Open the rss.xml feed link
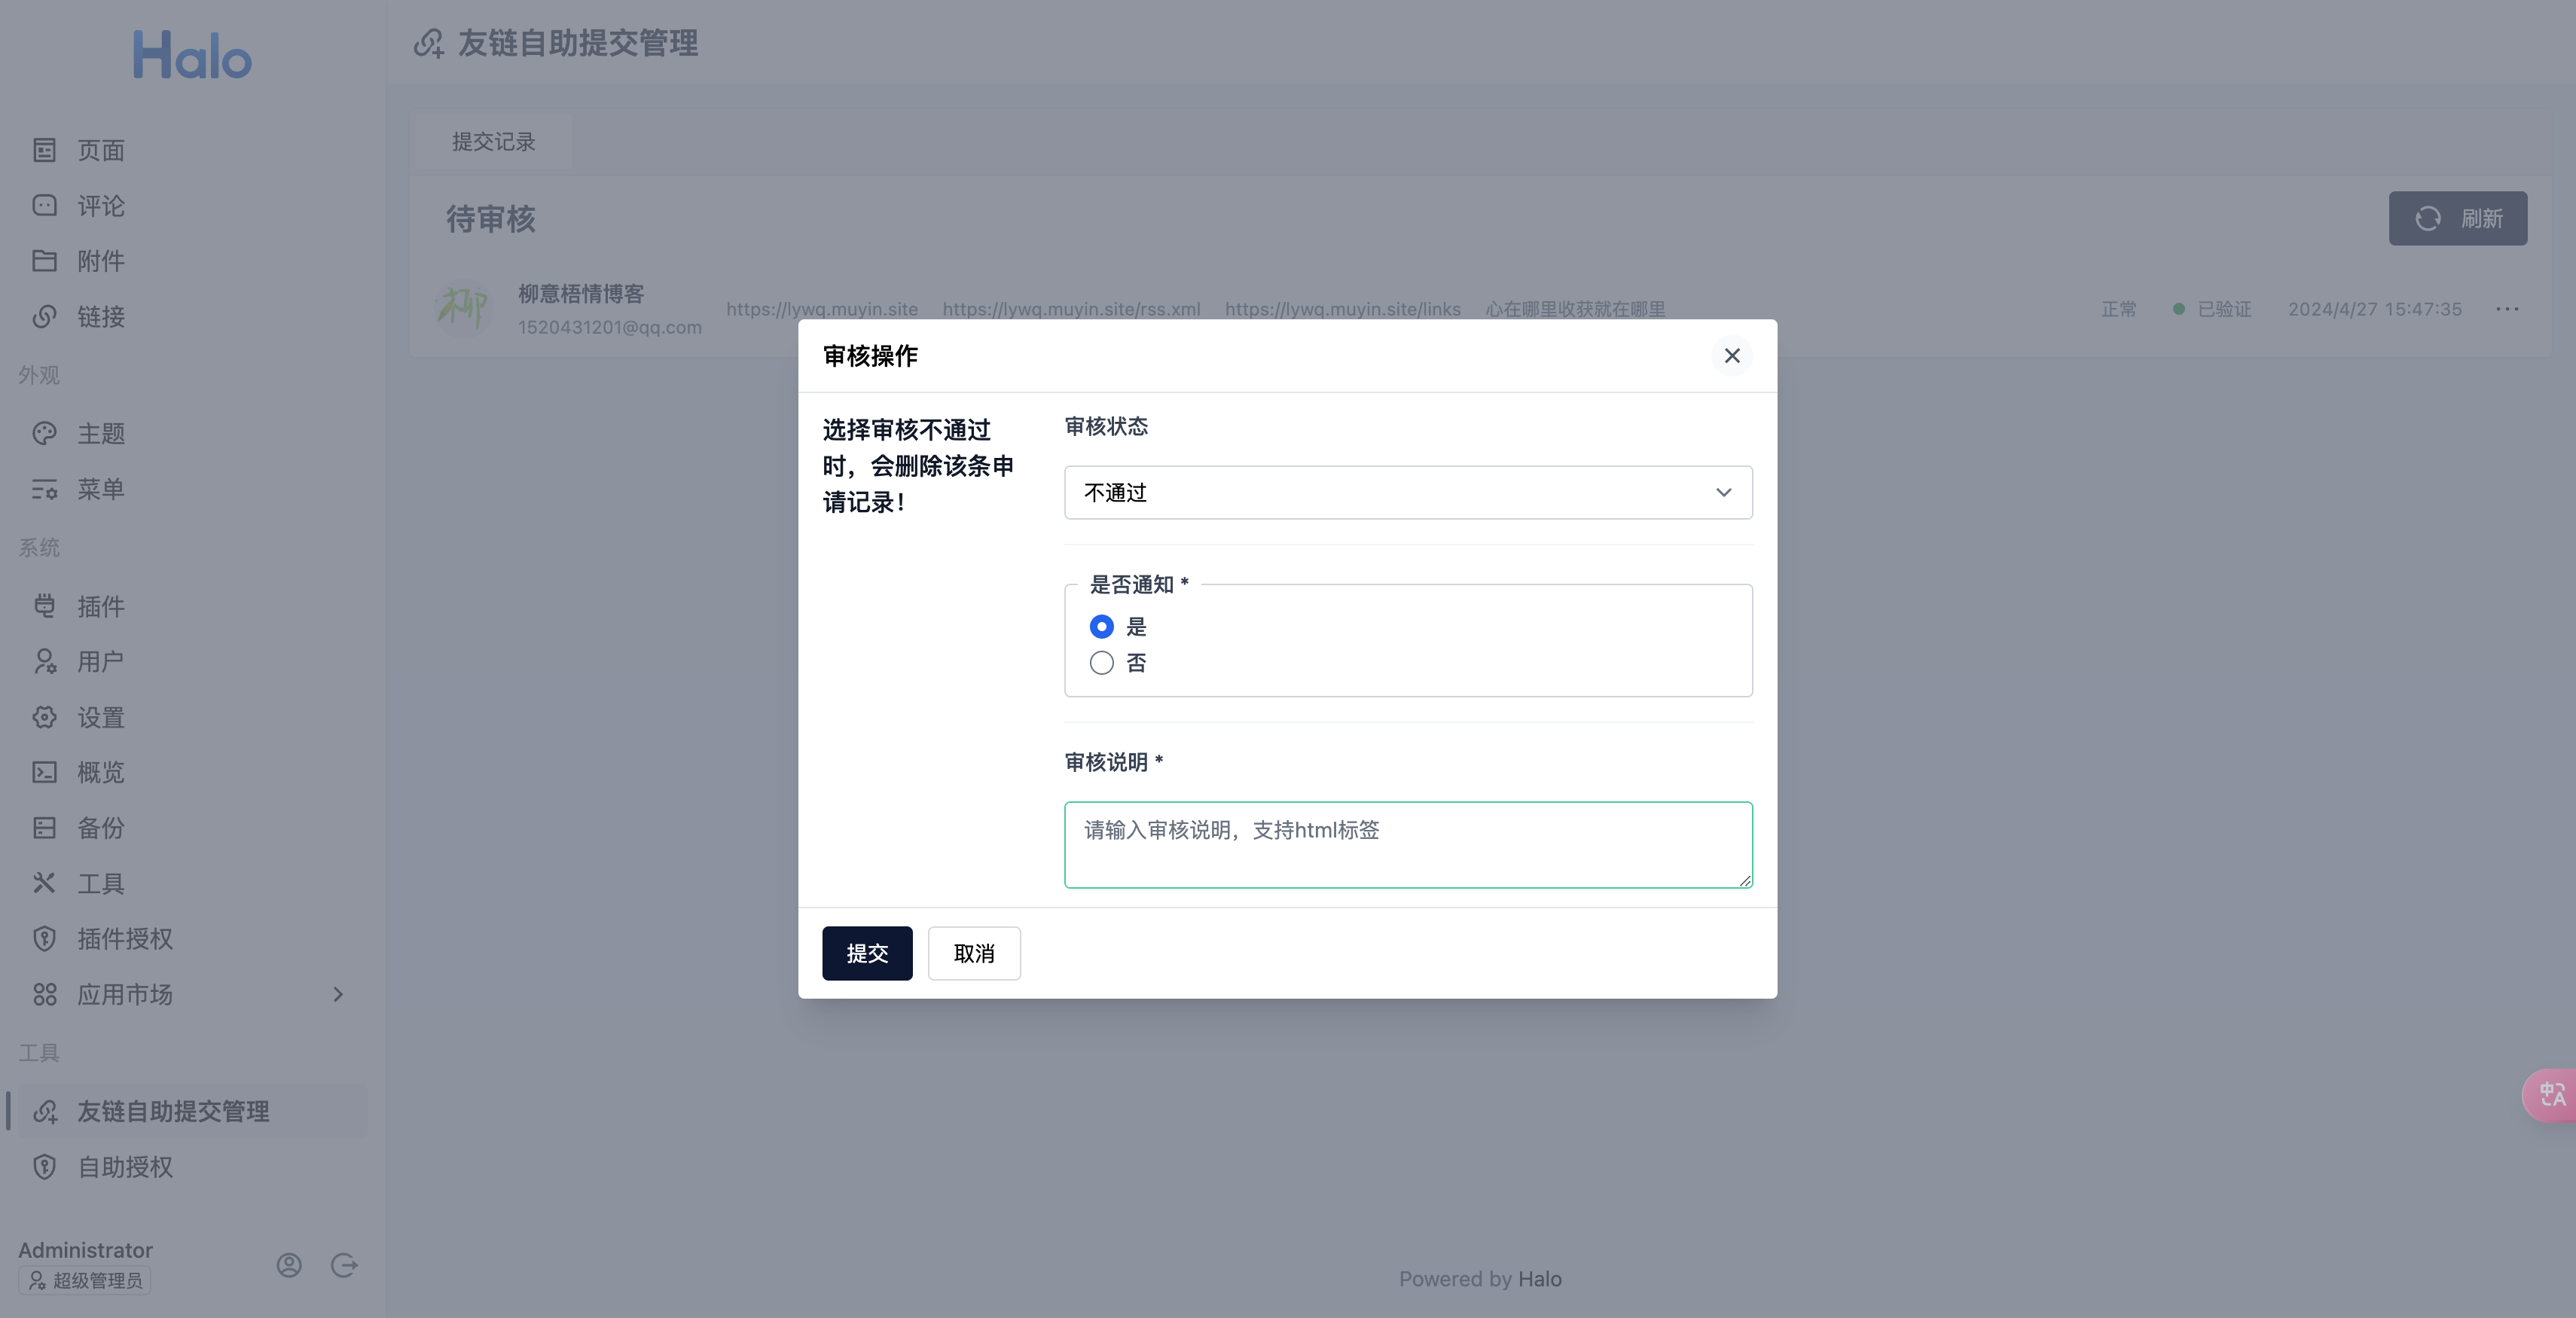 pos(1071,309)
